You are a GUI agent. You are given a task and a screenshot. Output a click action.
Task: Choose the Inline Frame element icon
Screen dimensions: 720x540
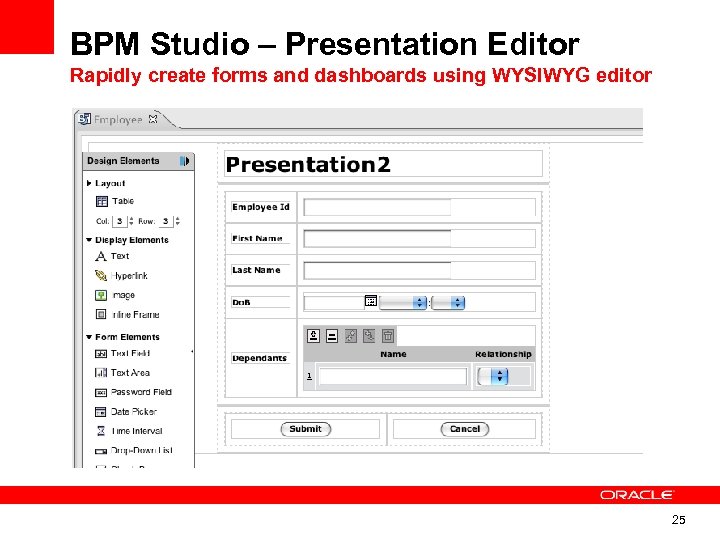[x=101, y=315]
